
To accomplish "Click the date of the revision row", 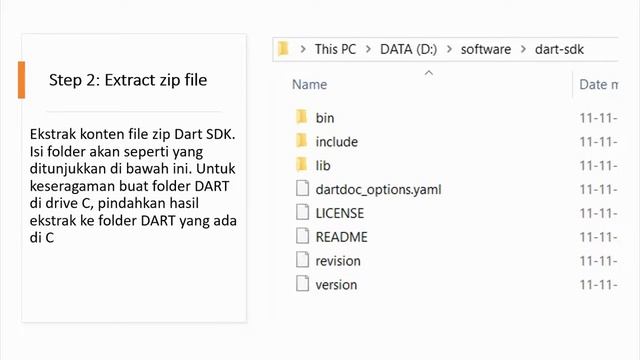I will click(599, 261).
